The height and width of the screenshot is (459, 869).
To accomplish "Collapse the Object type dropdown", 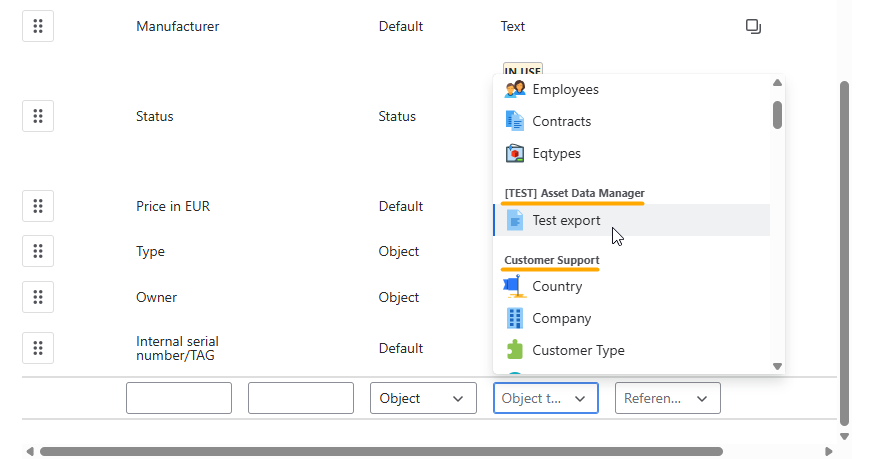I will pyautogui.click(x=546, y=398).
